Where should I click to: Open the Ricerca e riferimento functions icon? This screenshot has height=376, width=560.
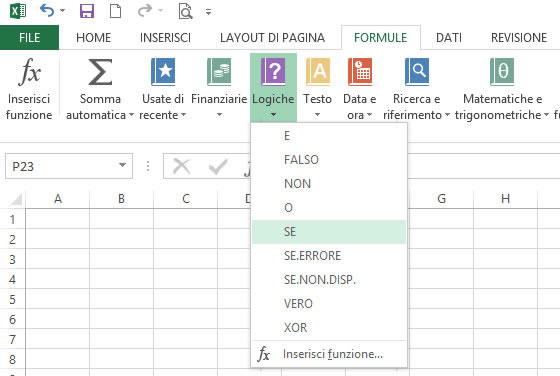(x=416, y=72)
